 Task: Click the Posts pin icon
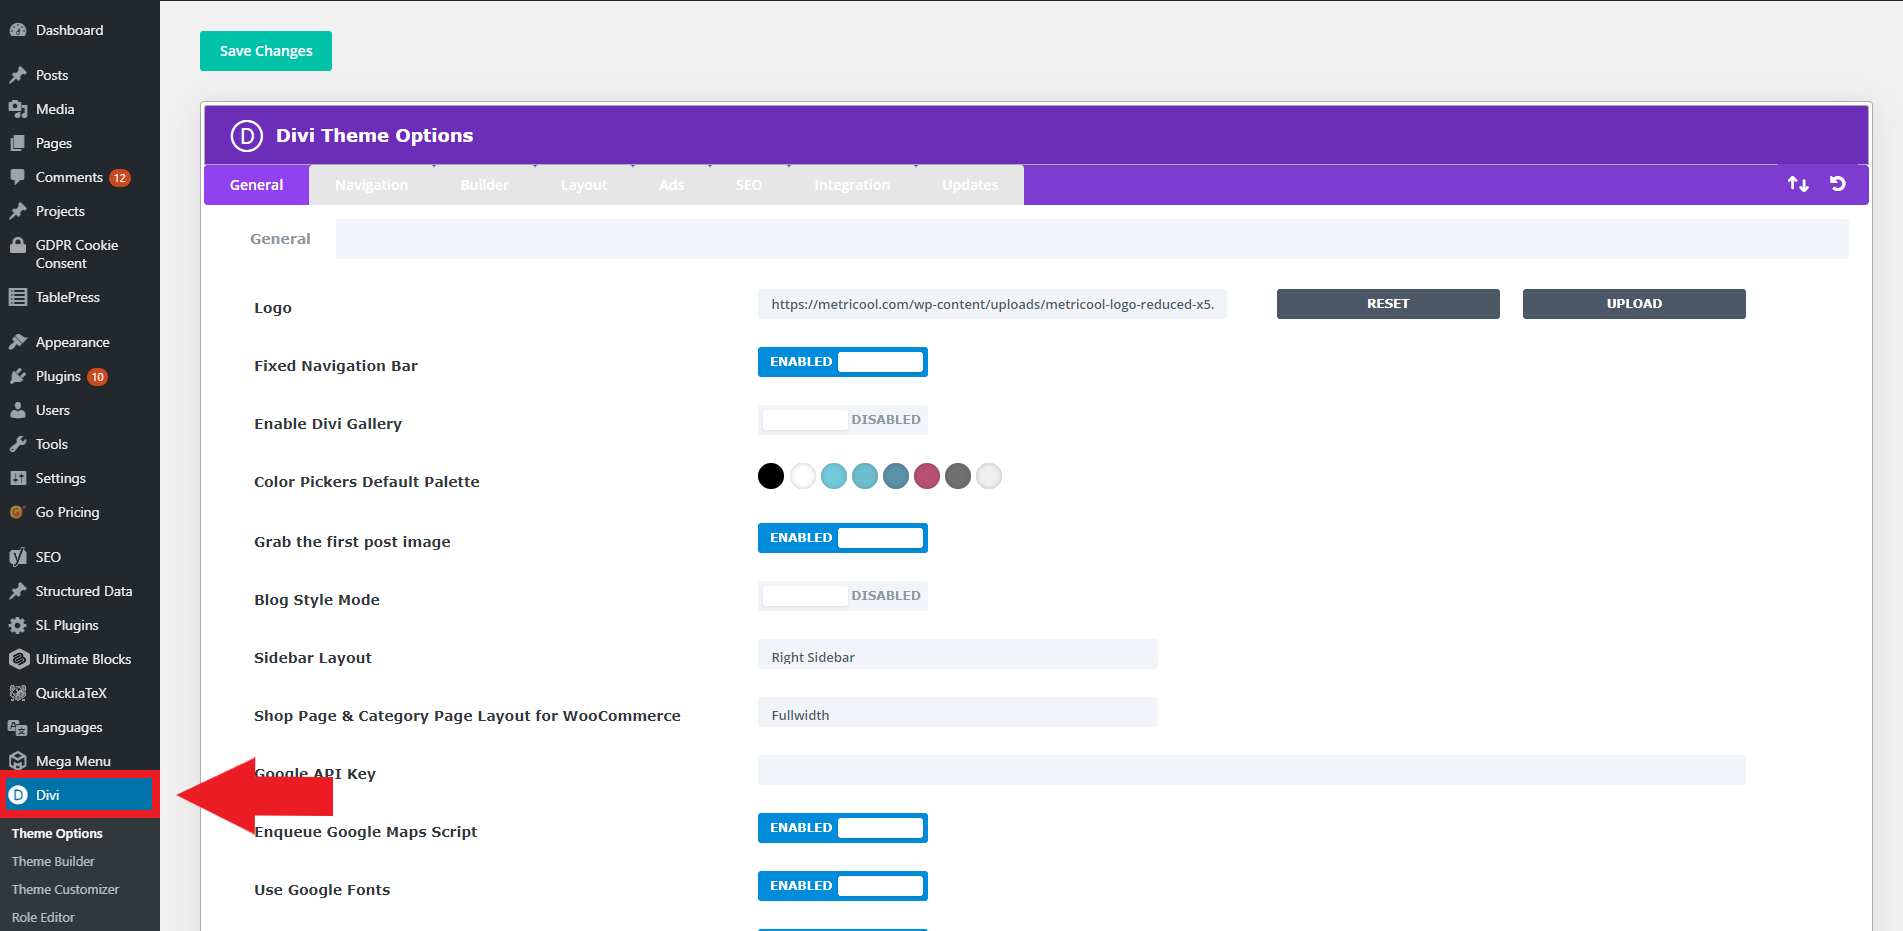click(x=18, y=75)
